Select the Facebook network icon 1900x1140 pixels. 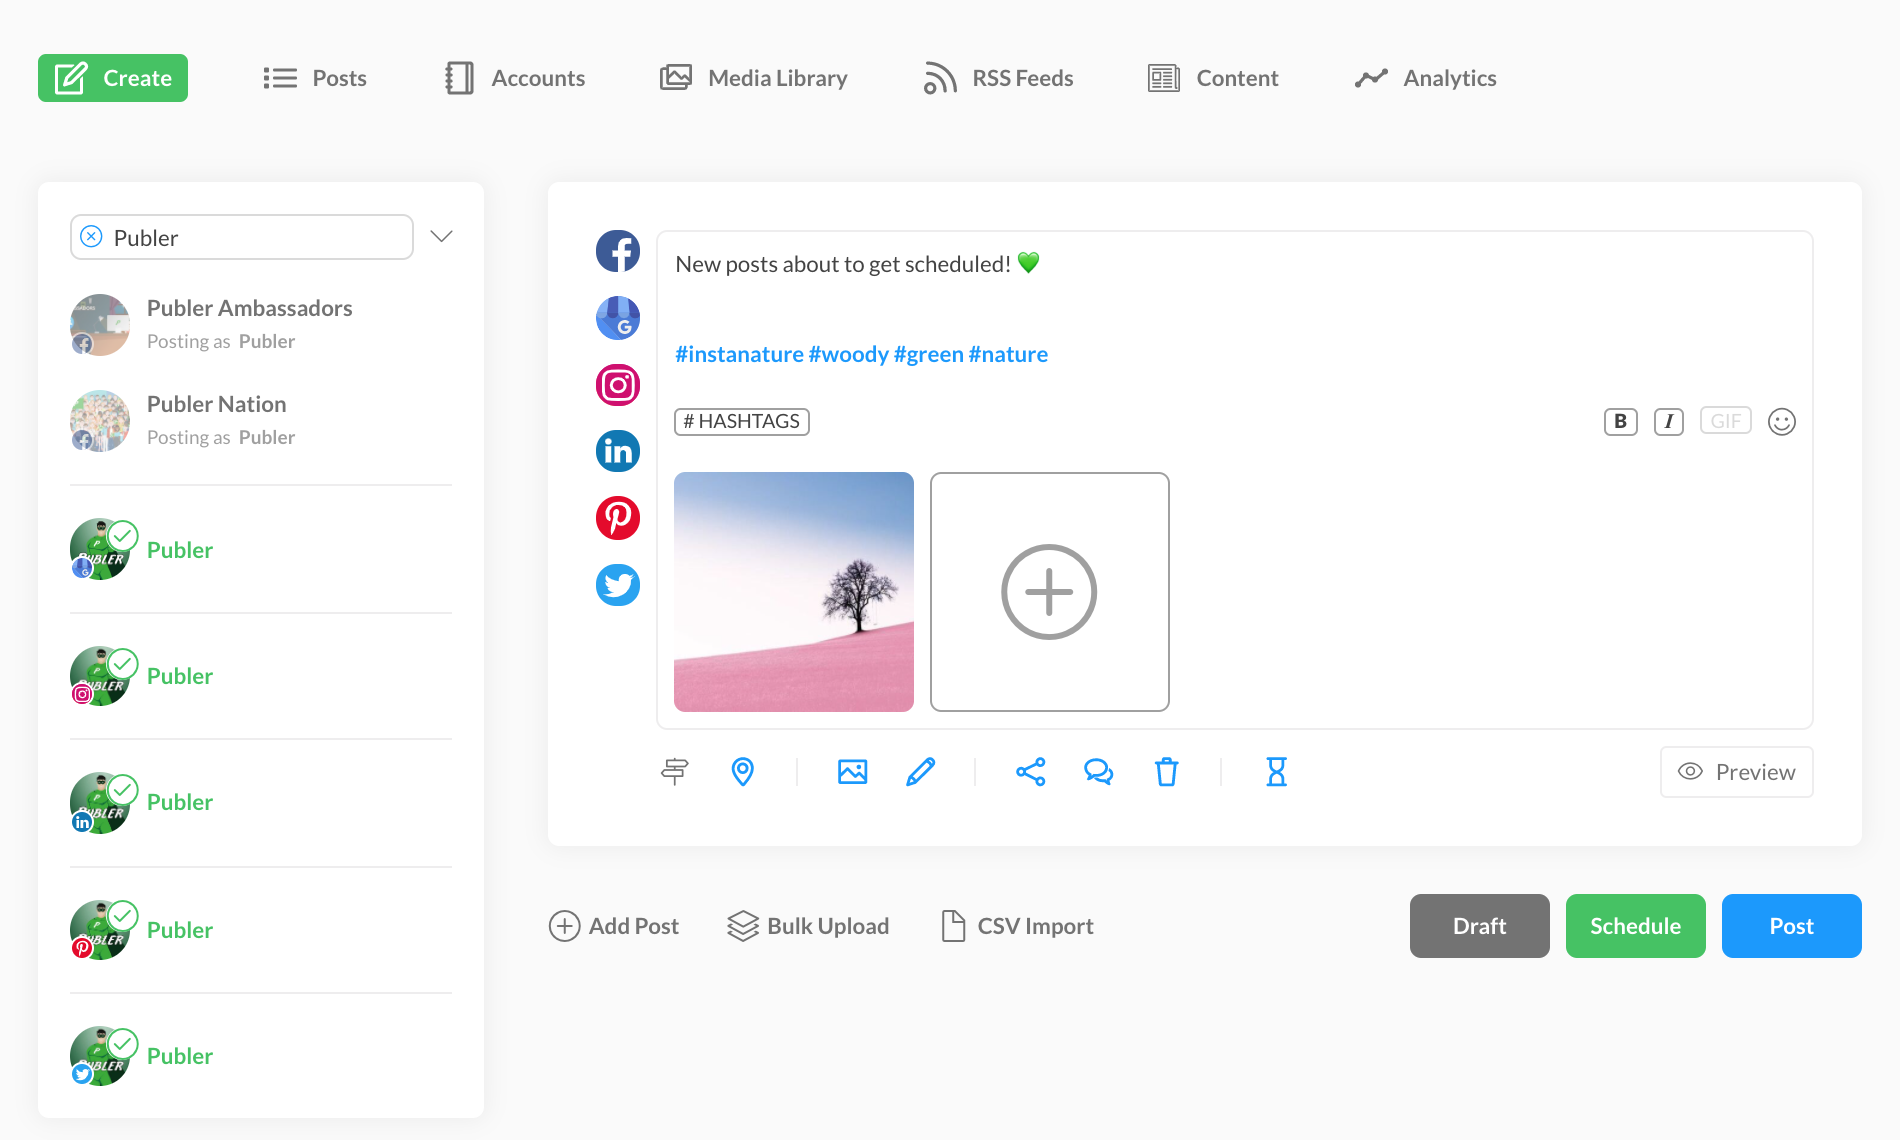pos(617,251)
